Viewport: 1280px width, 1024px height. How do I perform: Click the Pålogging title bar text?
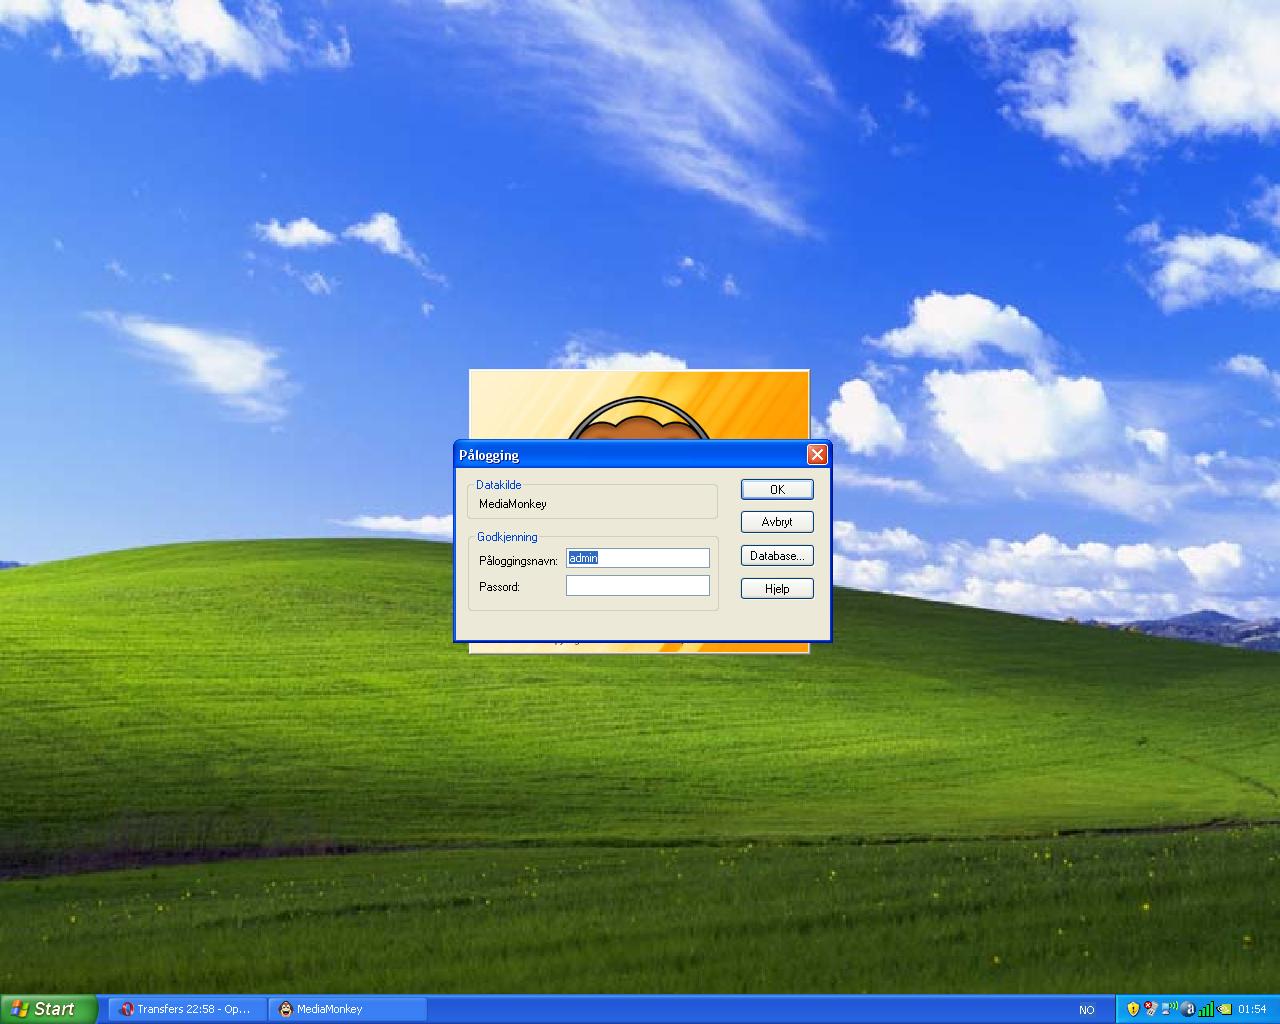(x=489, y=455)
